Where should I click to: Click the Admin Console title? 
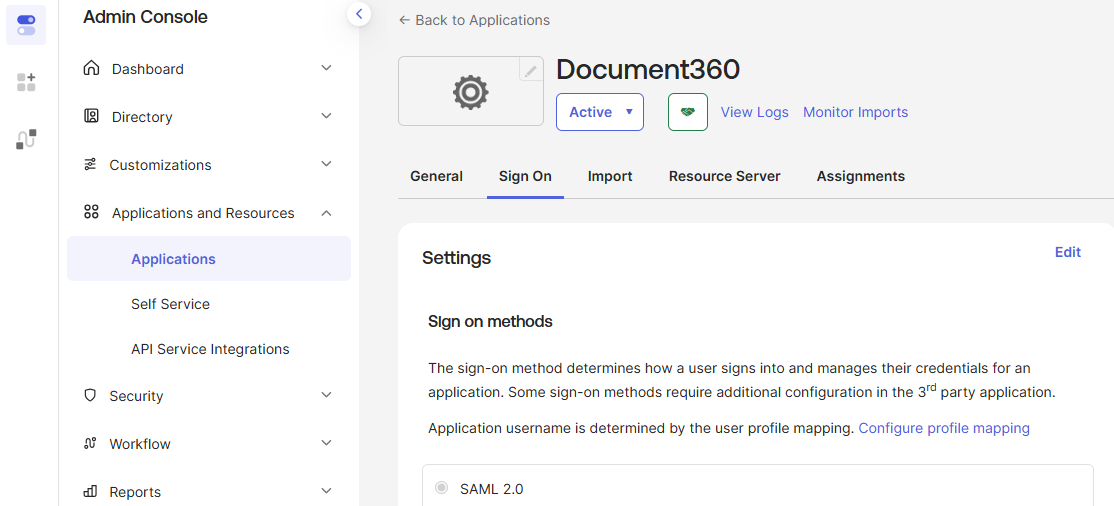(146, 17)
